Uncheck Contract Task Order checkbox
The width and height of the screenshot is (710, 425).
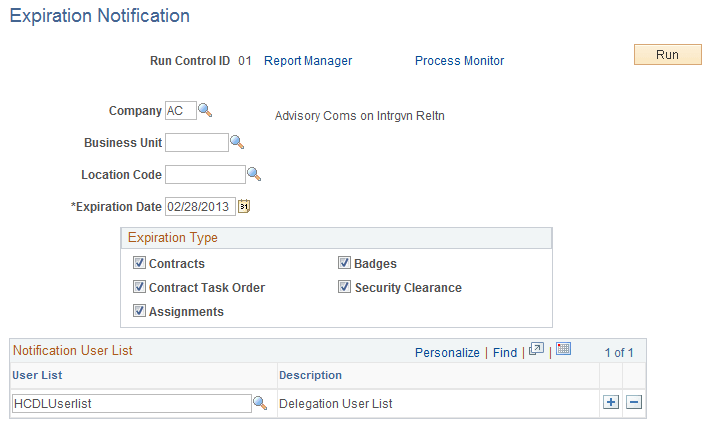click(139, 288)
